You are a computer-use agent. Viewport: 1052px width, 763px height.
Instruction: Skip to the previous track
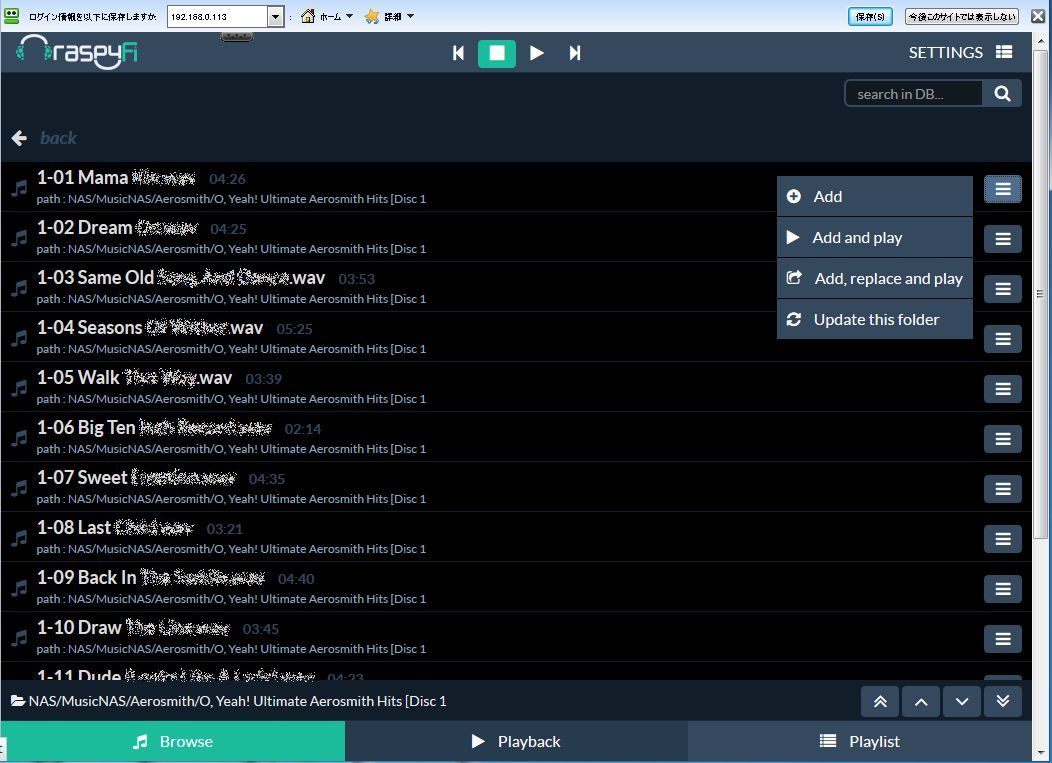(x=458, y=53)
